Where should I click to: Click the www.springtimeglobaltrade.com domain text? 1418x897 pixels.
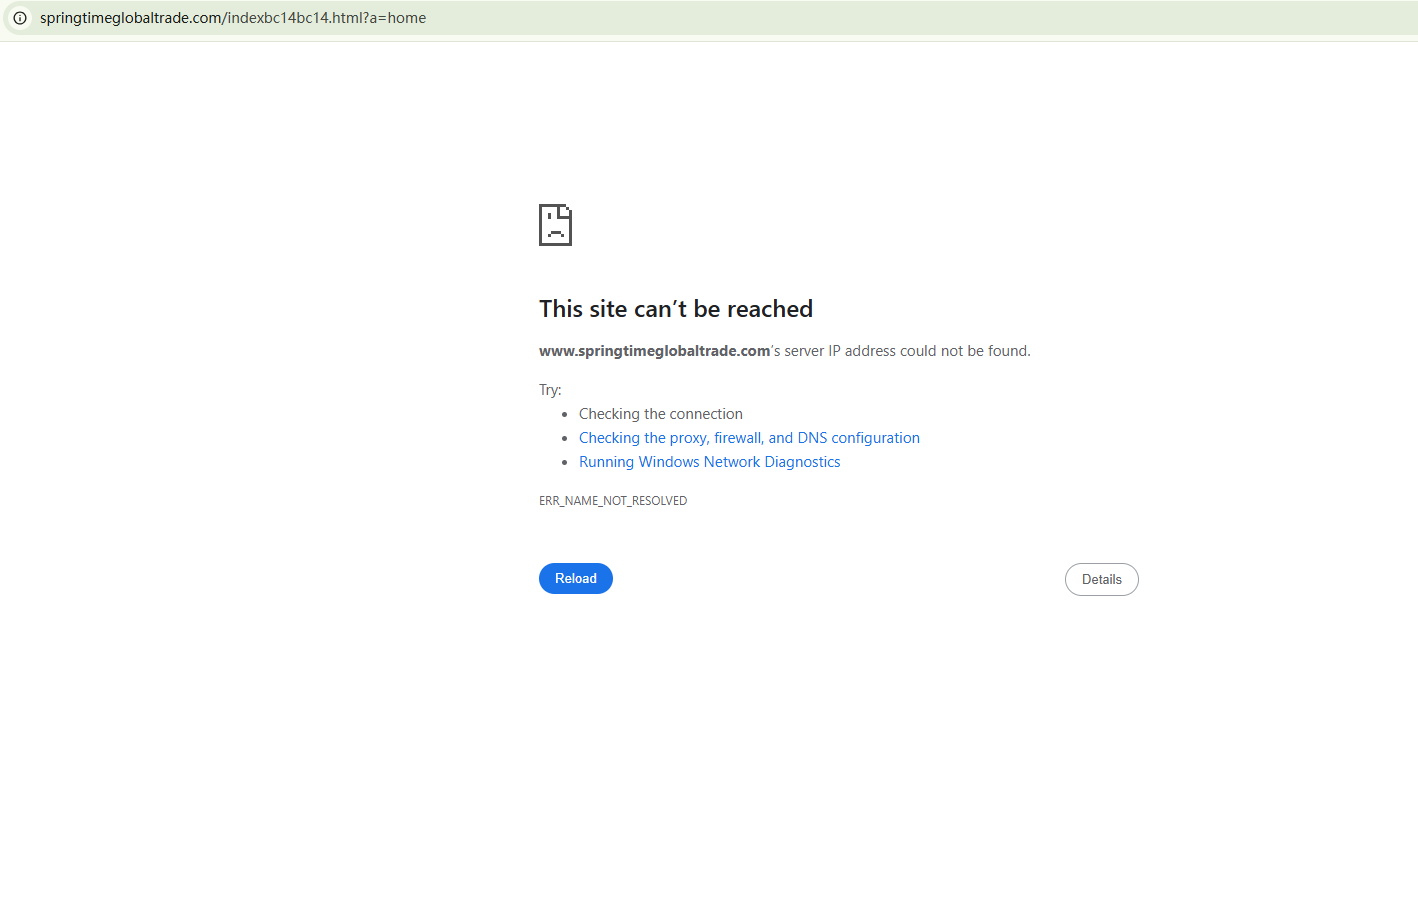point(654,351)
